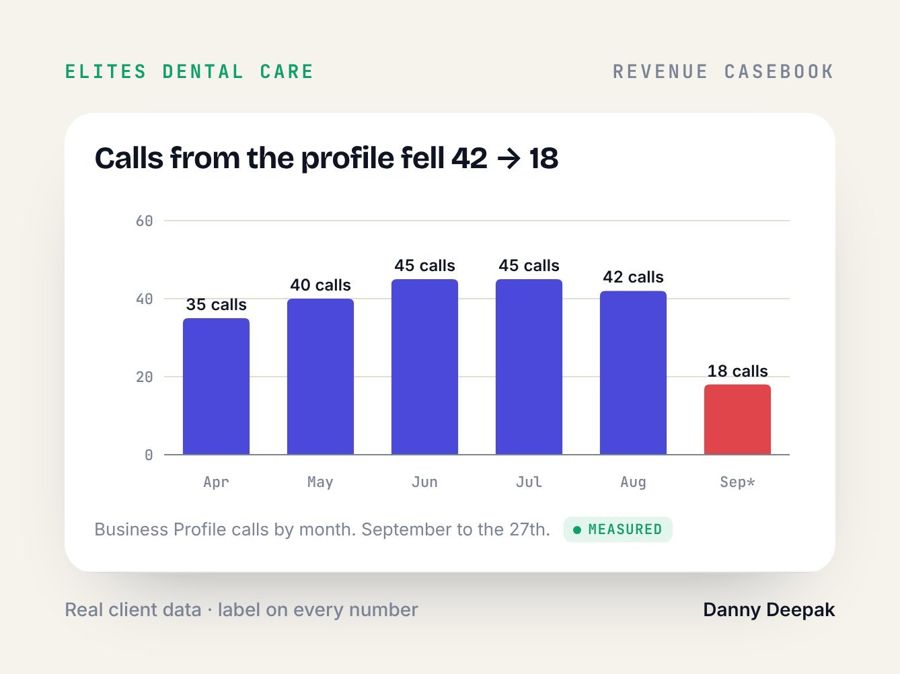Image resolution: width=900 pixels, height=674 pixels.
Task: Click the '45 calls' label above Jul
Action: click(x=529, y=265)
